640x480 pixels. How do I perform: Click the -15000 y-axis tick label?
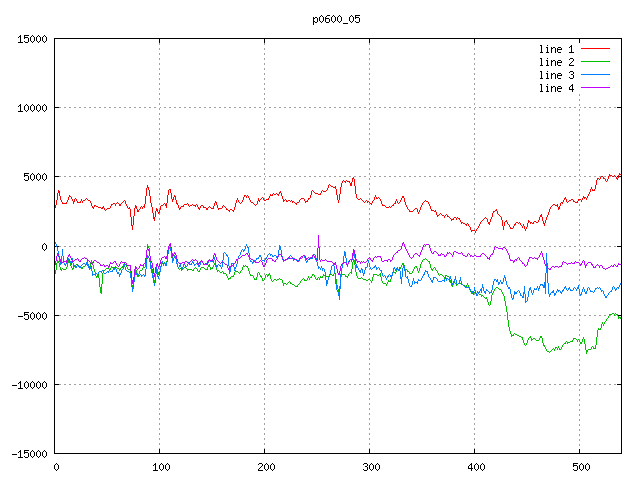[28, 453]
